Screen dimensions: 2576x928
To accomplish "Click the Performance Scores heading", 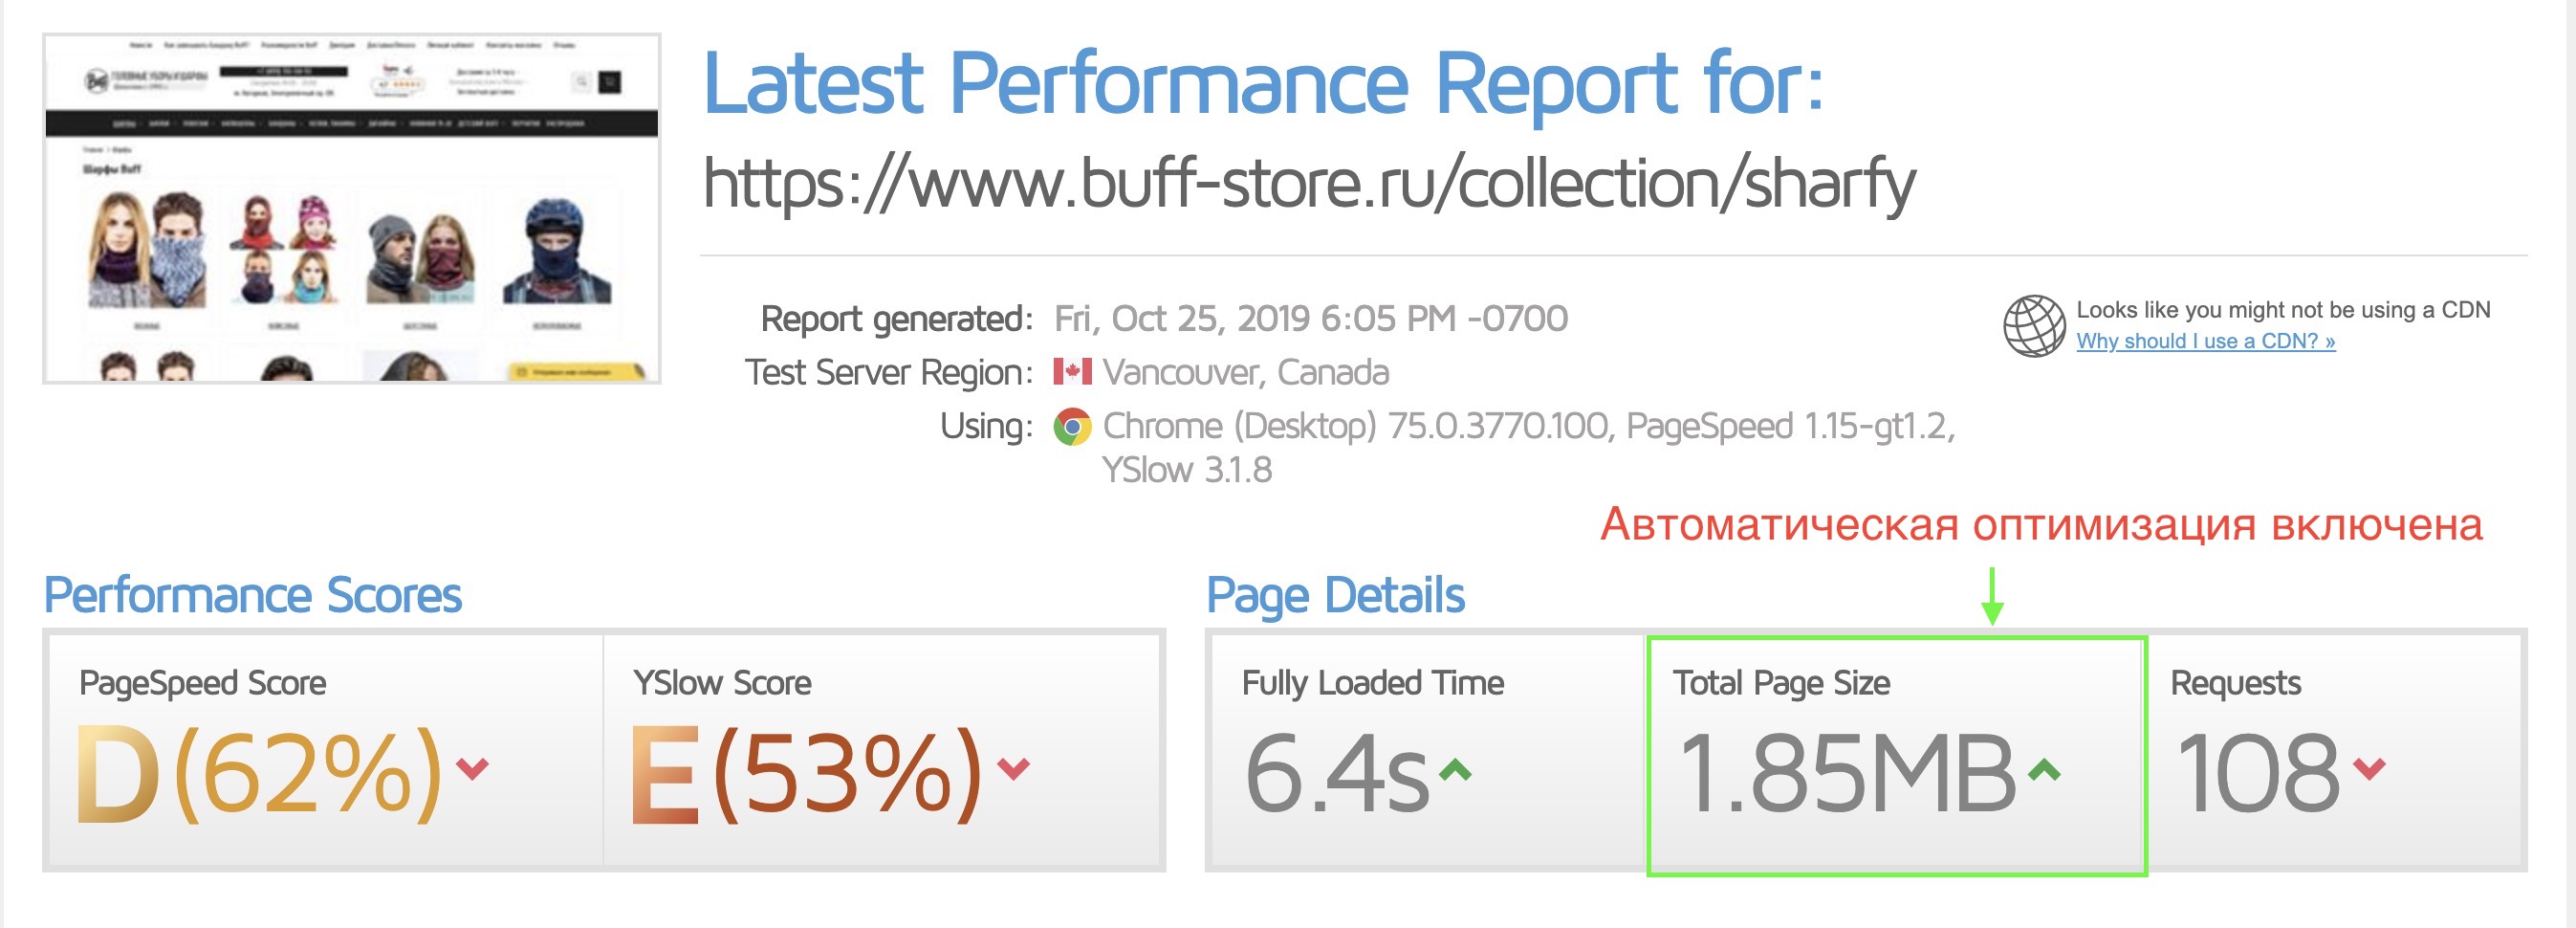I will pos(253,595).
